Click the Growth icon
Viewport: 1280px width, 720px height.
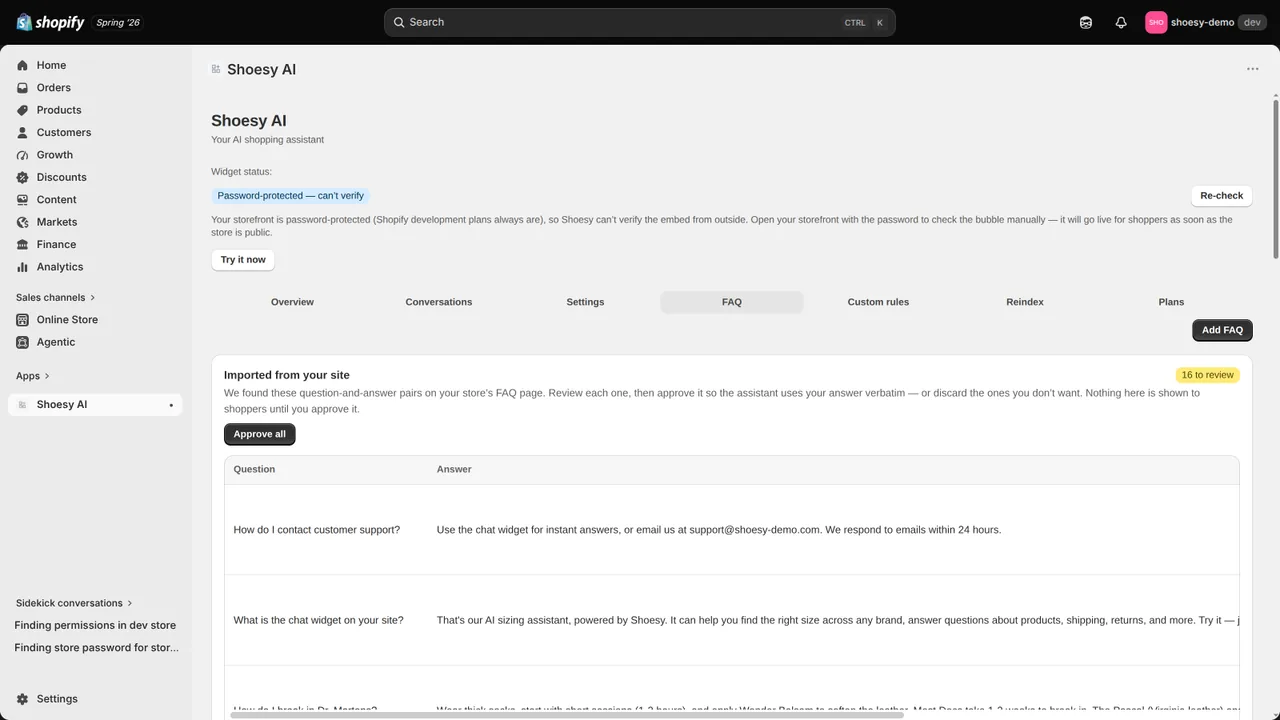click(x=22, y=155)
